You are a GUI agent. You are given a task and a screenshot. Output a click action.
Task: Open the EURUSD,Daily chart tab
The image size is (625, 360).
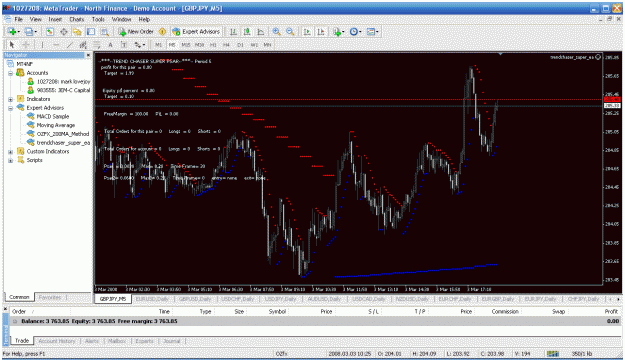[x=152, y=299]
